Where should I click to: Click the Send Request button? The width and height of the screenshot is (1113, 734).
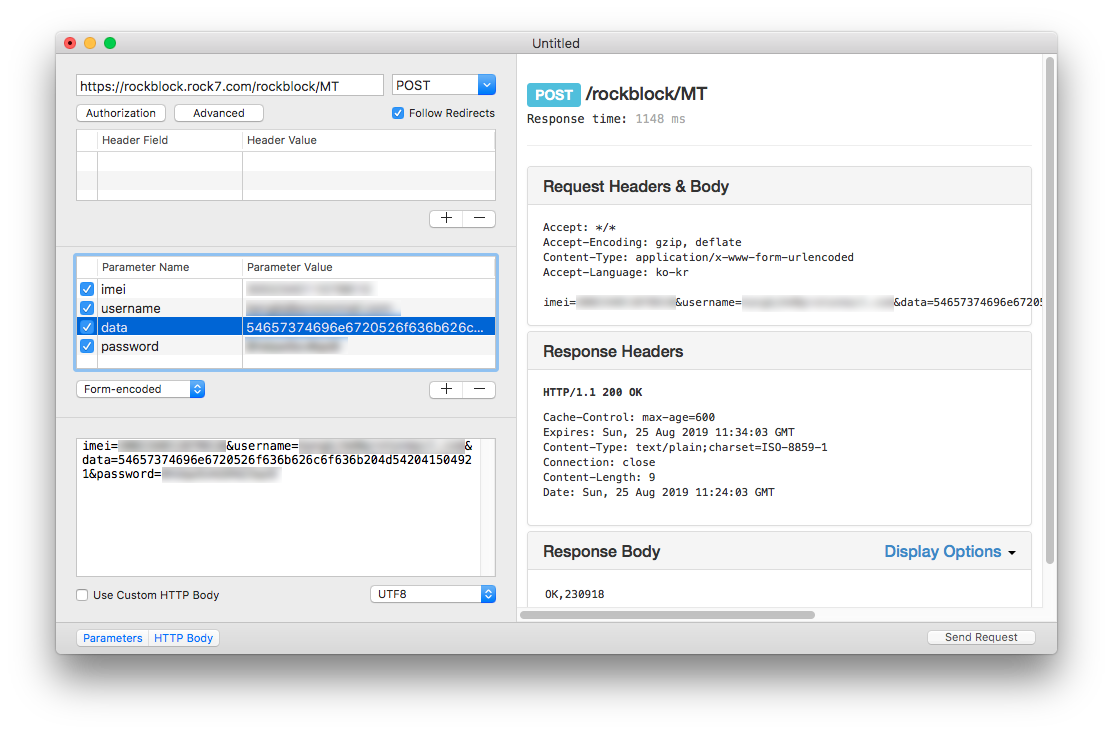[x=981, y=637]
